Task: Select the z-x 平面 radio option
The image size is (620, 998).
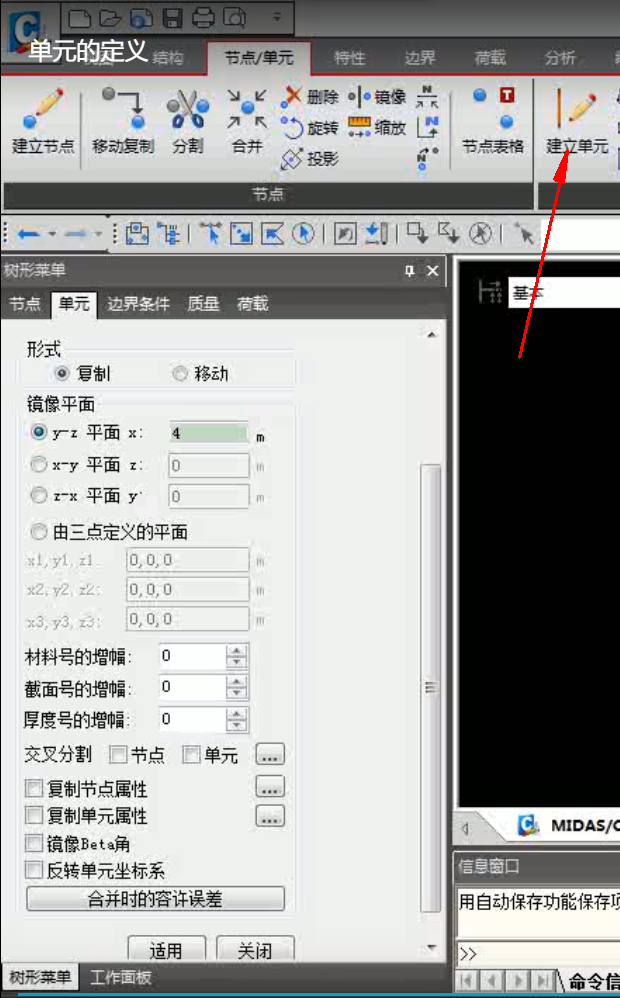Action: click(39, 495)
